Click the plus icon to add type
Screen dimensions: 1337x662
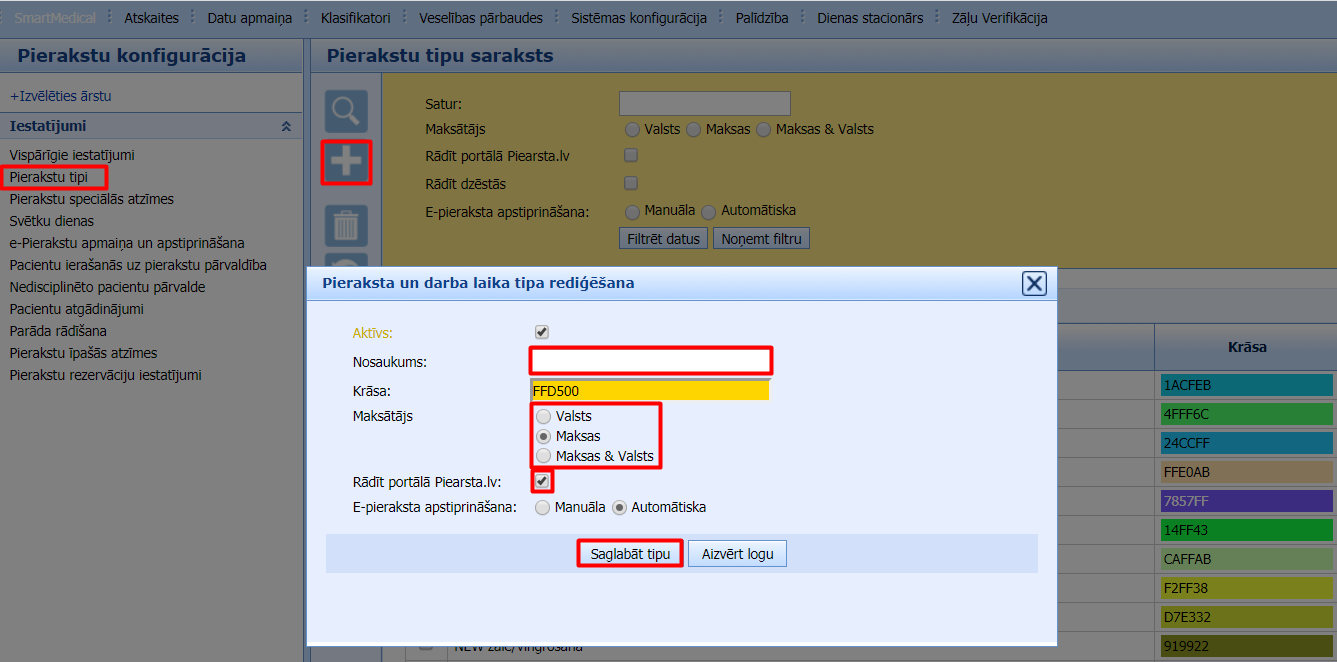[x=346, y=162]
